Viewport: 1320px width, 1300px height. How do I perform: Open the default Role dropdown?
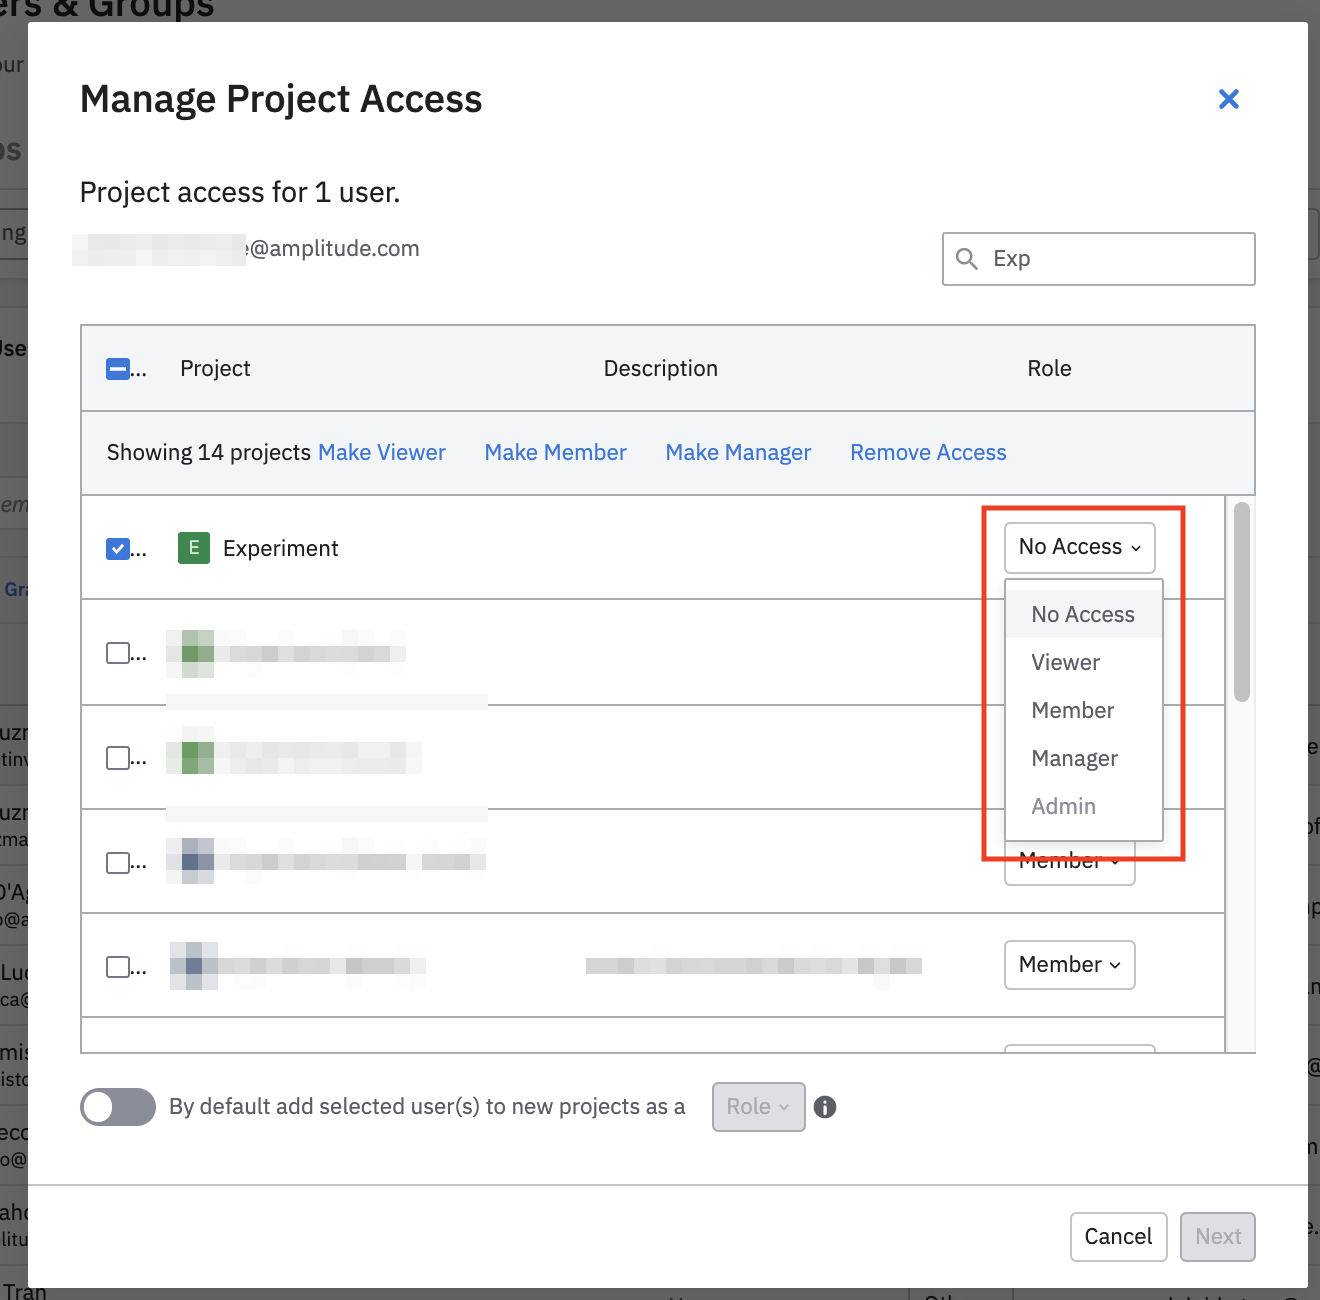tap(758, 1107)
